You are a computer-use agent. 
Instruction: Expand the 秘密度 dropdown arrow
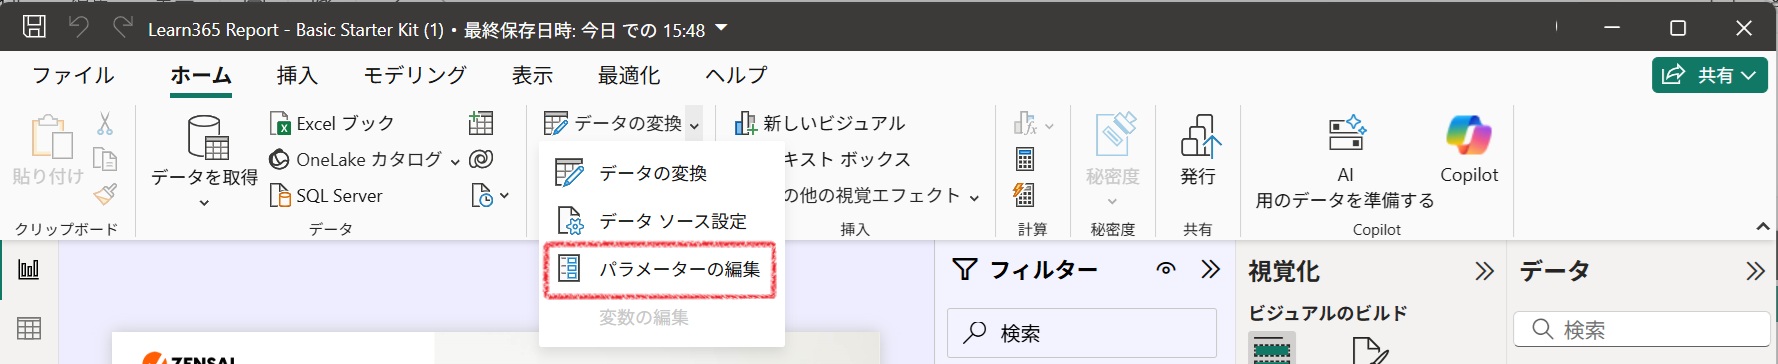click(1113, 202)
